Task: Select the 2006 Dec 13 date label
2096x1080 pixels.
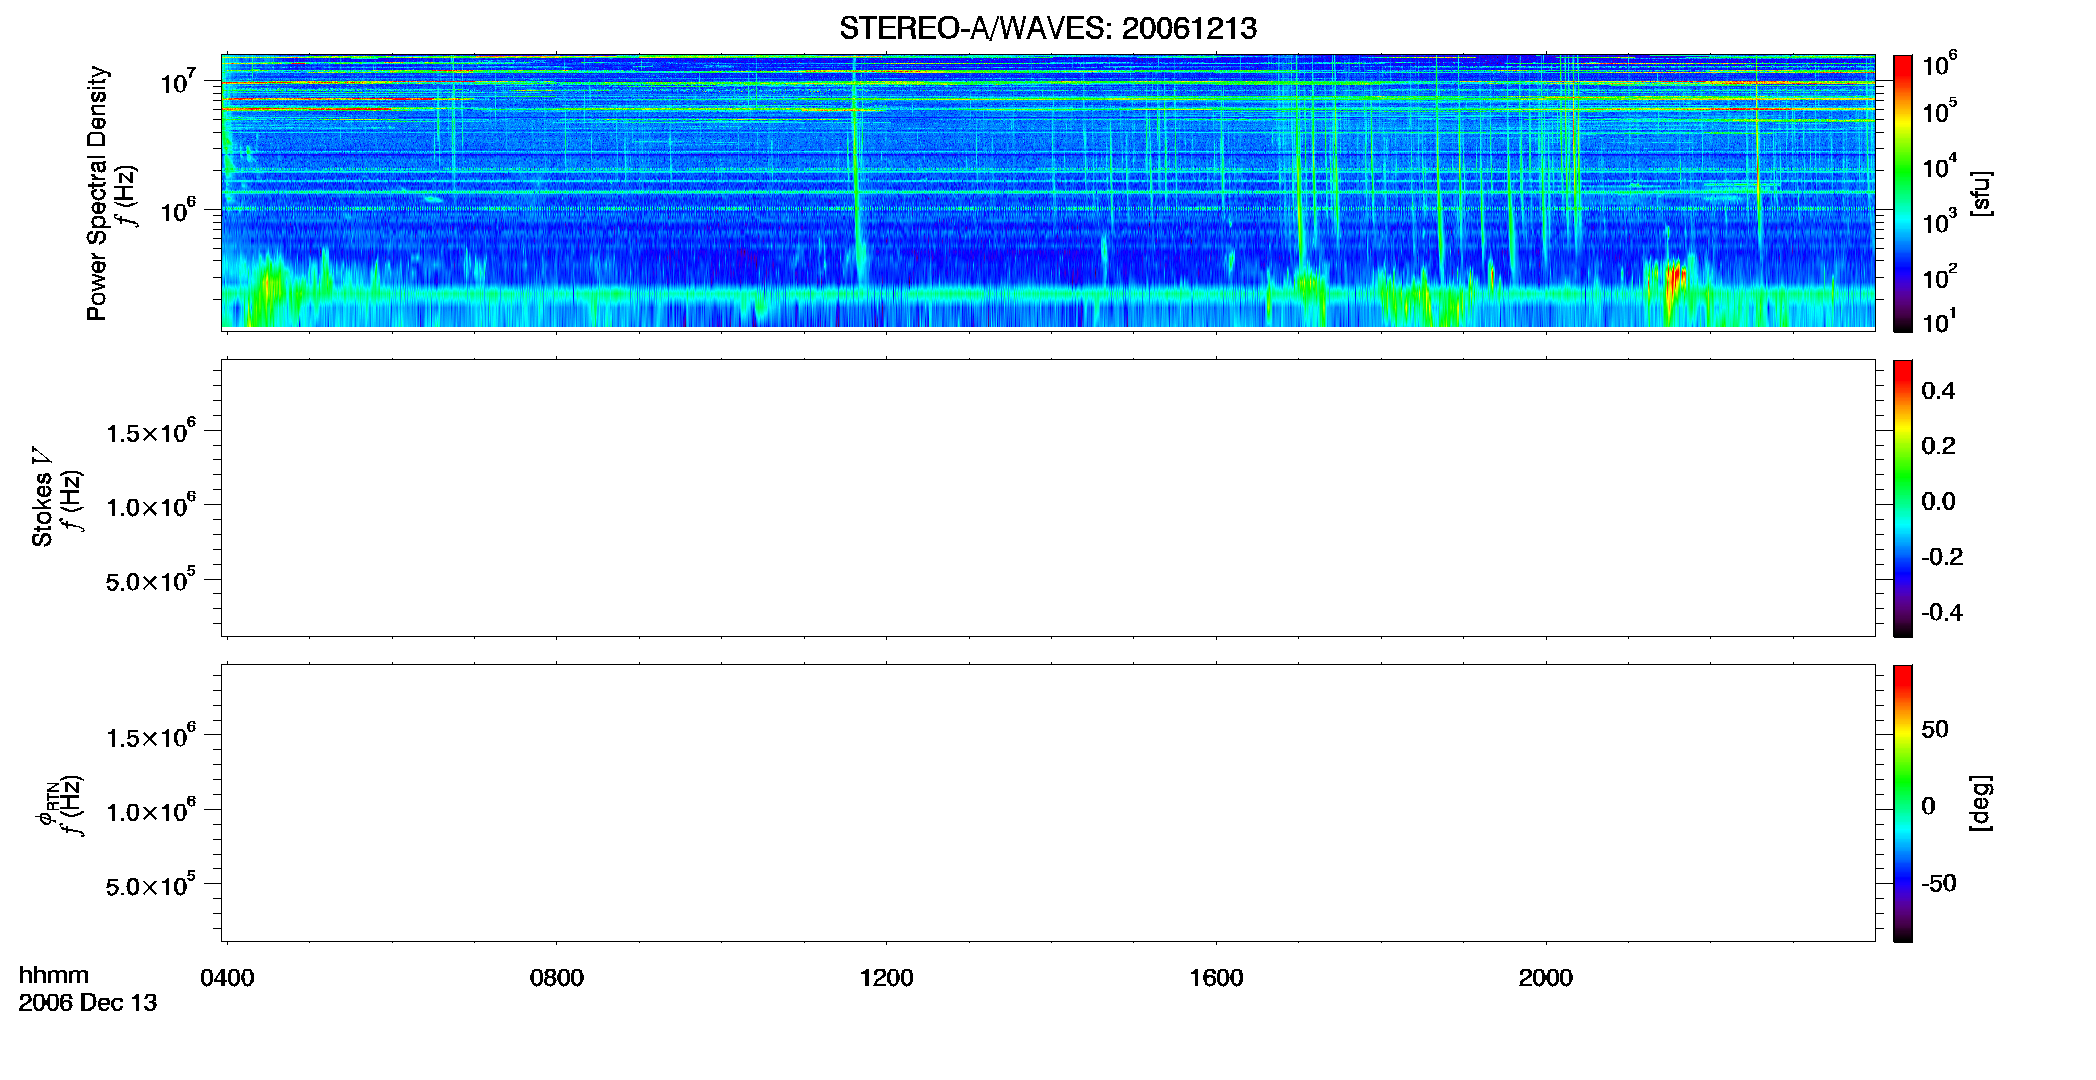Action: [88, 1003]
